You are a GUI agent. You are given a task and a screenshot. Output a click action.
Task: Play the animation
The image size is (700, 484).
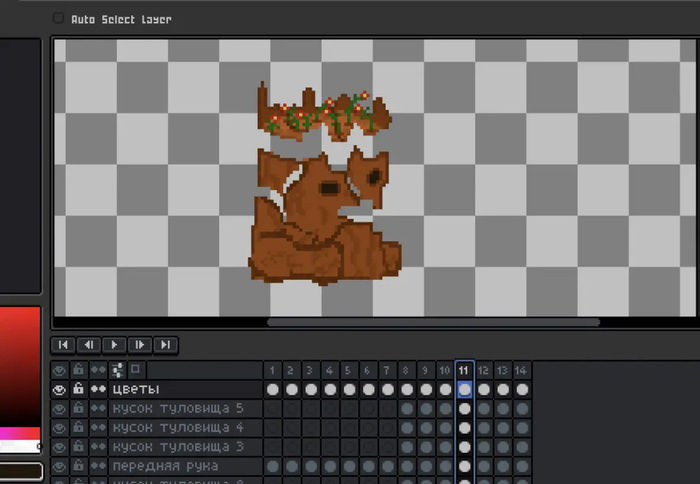coord(114,345)
